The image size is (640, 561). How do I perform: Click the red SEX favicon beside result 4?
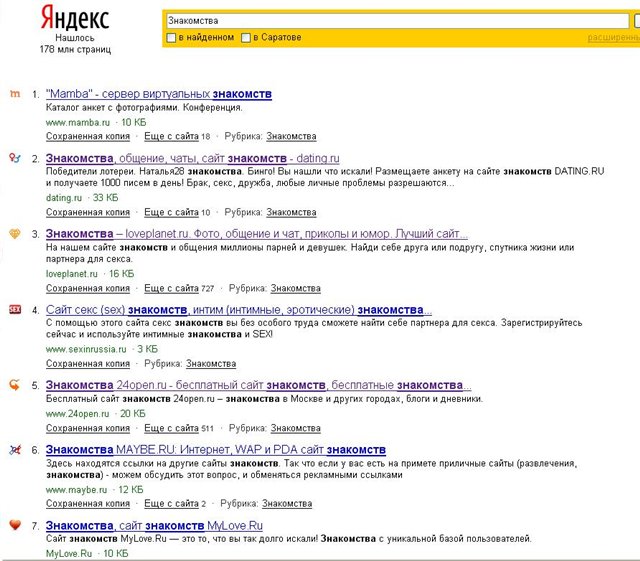tap(15, 309)
